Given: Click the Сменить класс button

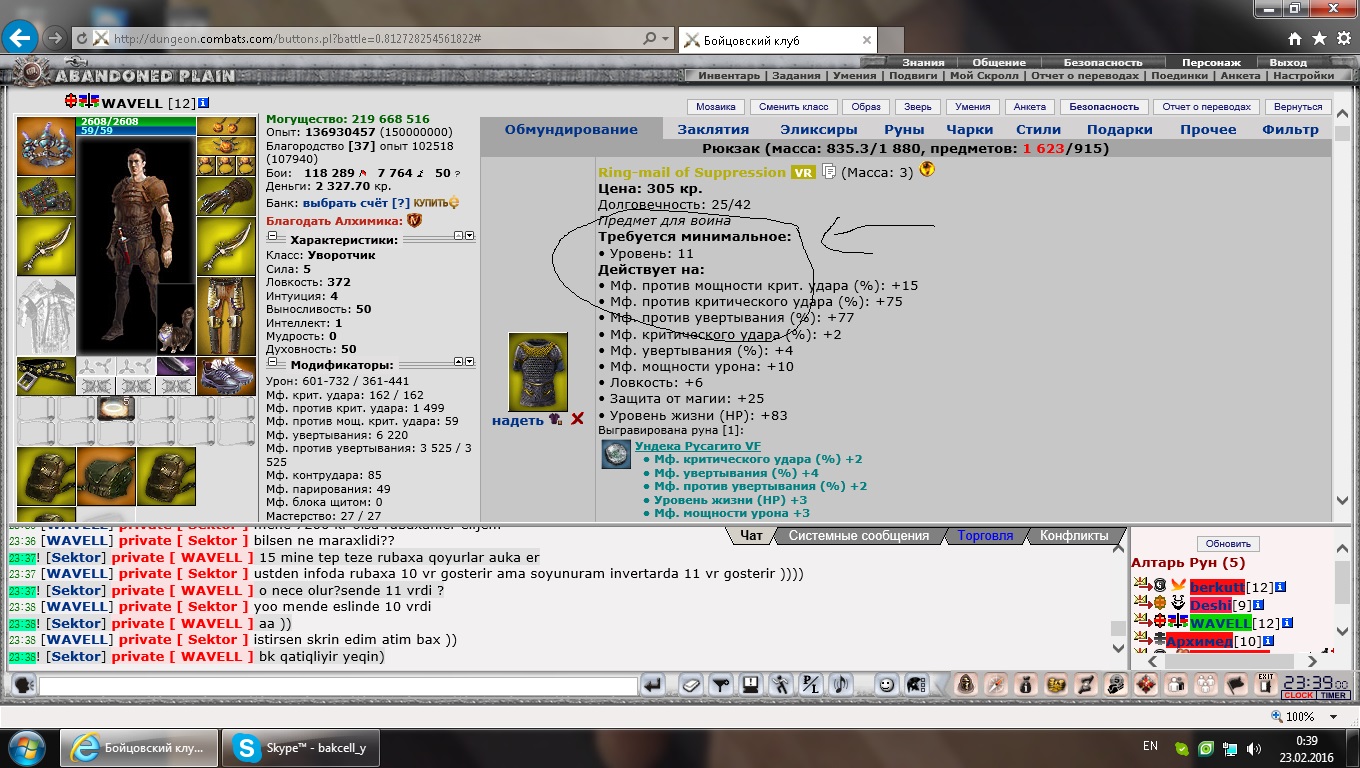Looking at the screenshot, I should point(793,107).
